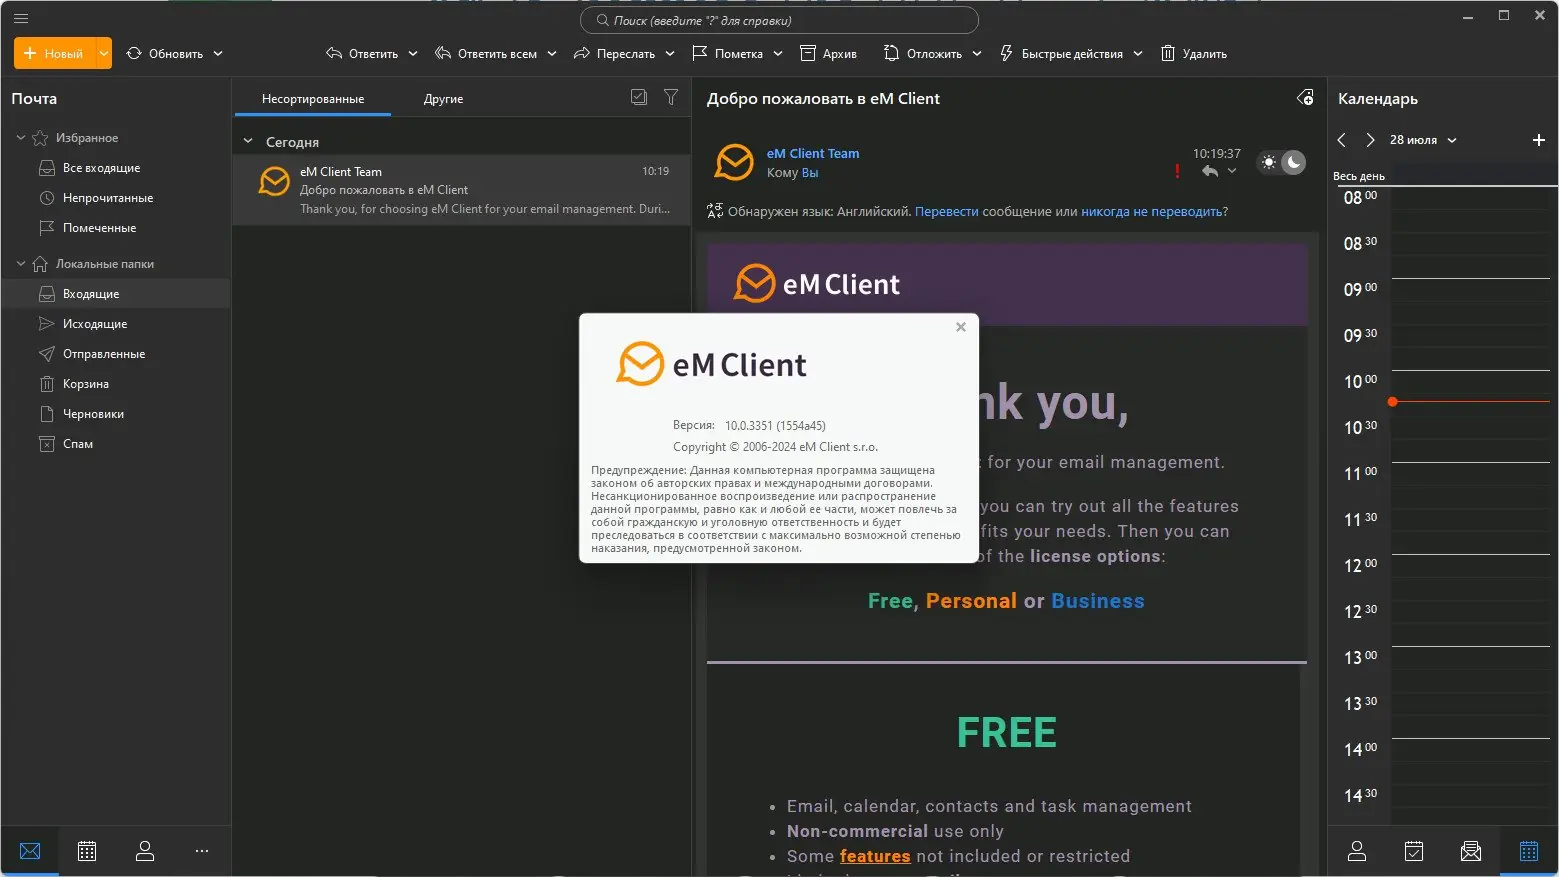1559x877 pixels.
Task: Flag the message with Пометка
Action: [x=727, y=54]
